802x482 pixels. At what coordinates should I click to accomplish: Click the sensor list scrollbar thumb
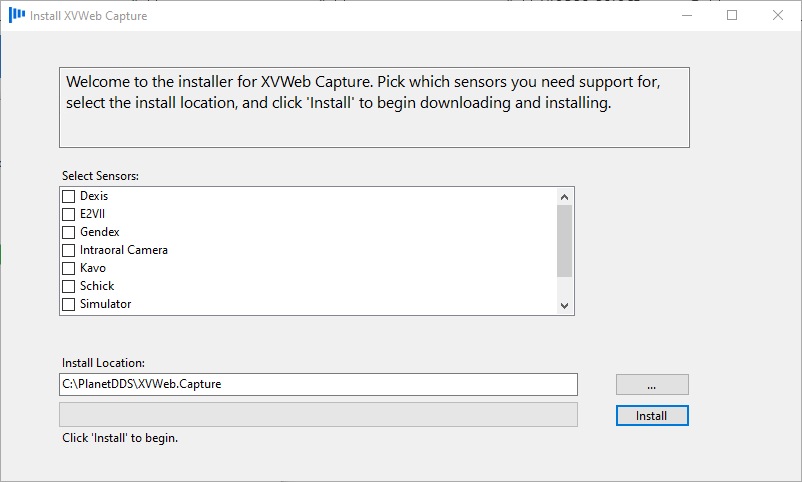click(564, 240)
